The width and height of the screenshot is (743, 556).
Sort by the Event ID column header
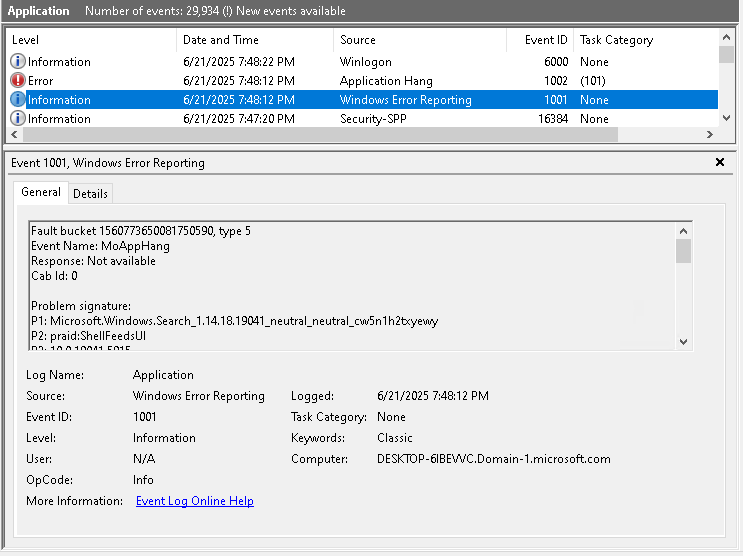click(x=540, y=40)
